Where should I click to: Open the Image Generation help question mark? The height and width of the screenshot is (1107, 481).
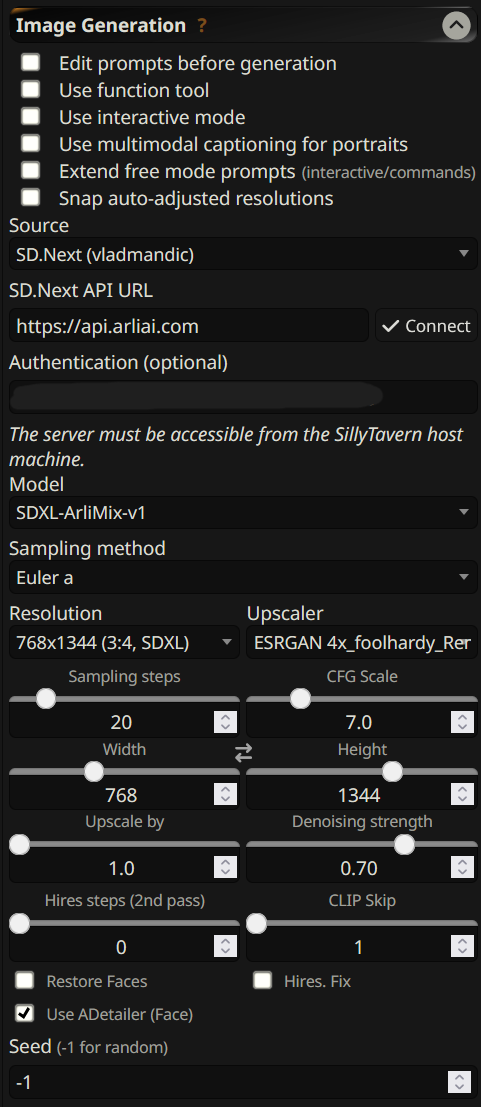click(202, 26)
